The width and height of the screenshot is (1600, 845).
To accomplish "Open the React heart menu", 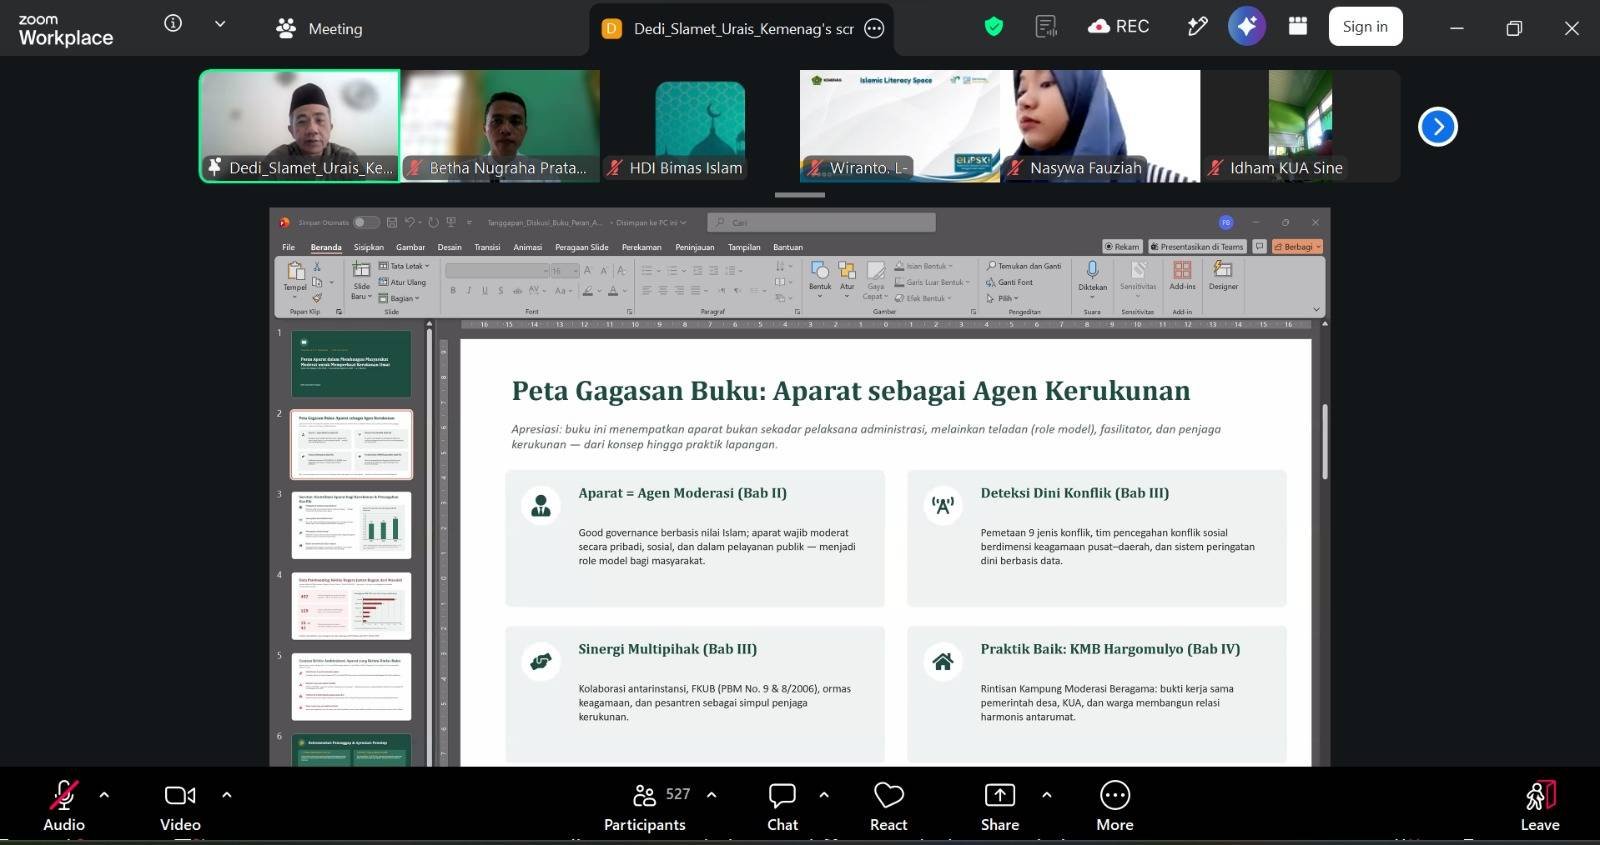I will tap(888, 805).
